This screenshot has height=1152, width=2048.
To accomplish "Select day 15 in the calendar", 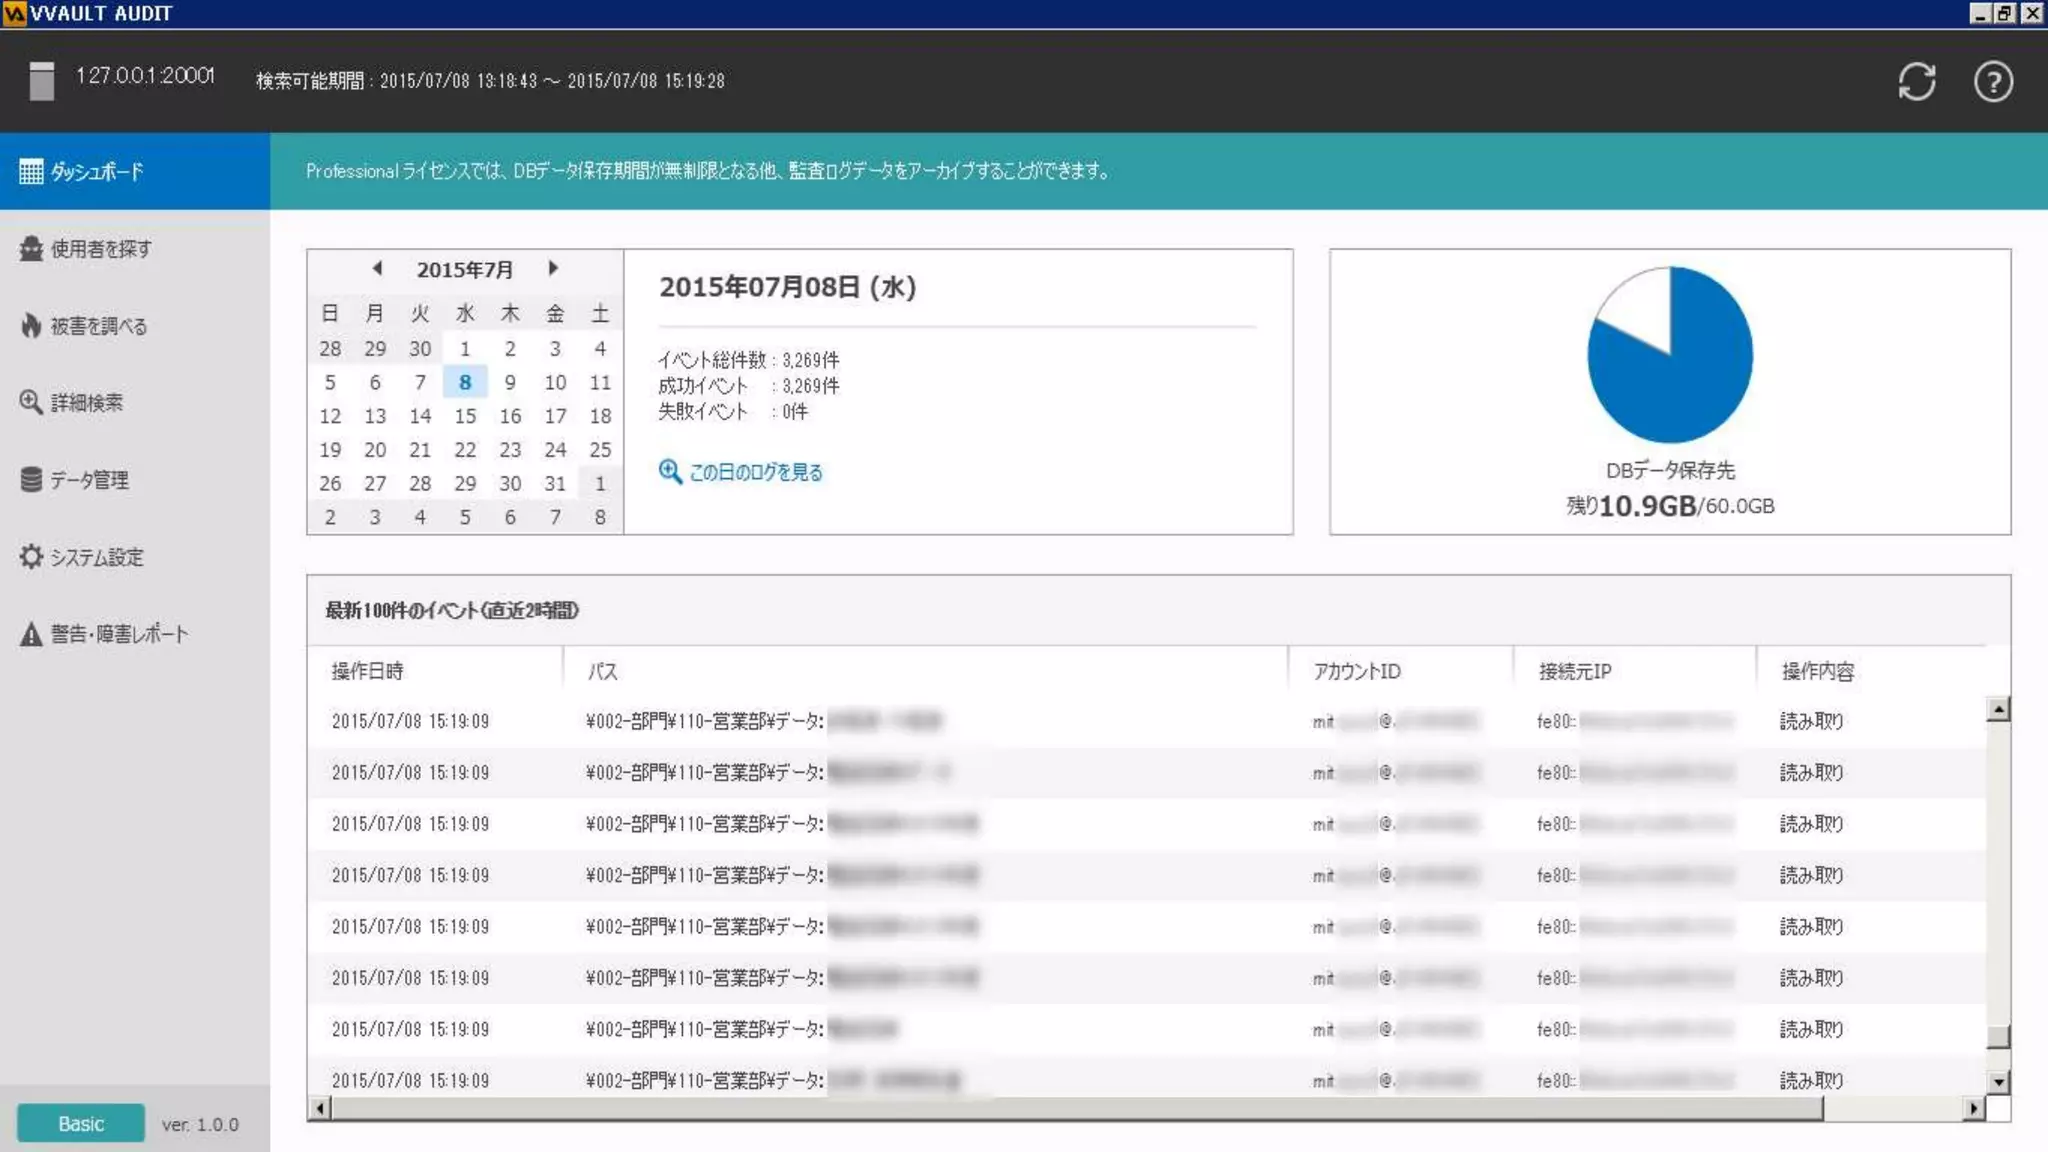I will [x=465, y=416].
